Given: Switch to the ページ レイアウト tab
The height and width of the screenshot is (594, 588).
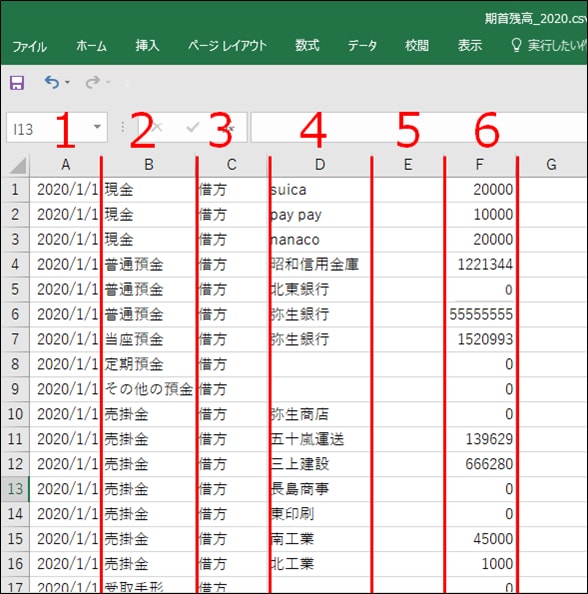Looking at the screenshot, I should click(x=227, y=46).
